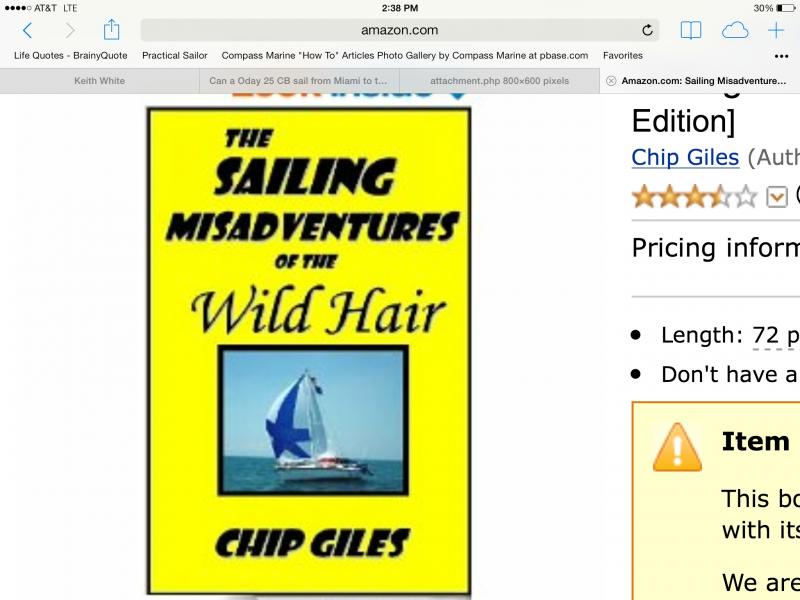Show iCloud Tabs via cloud icon
This screenshot has height=600, width=800.
point(735,31)
